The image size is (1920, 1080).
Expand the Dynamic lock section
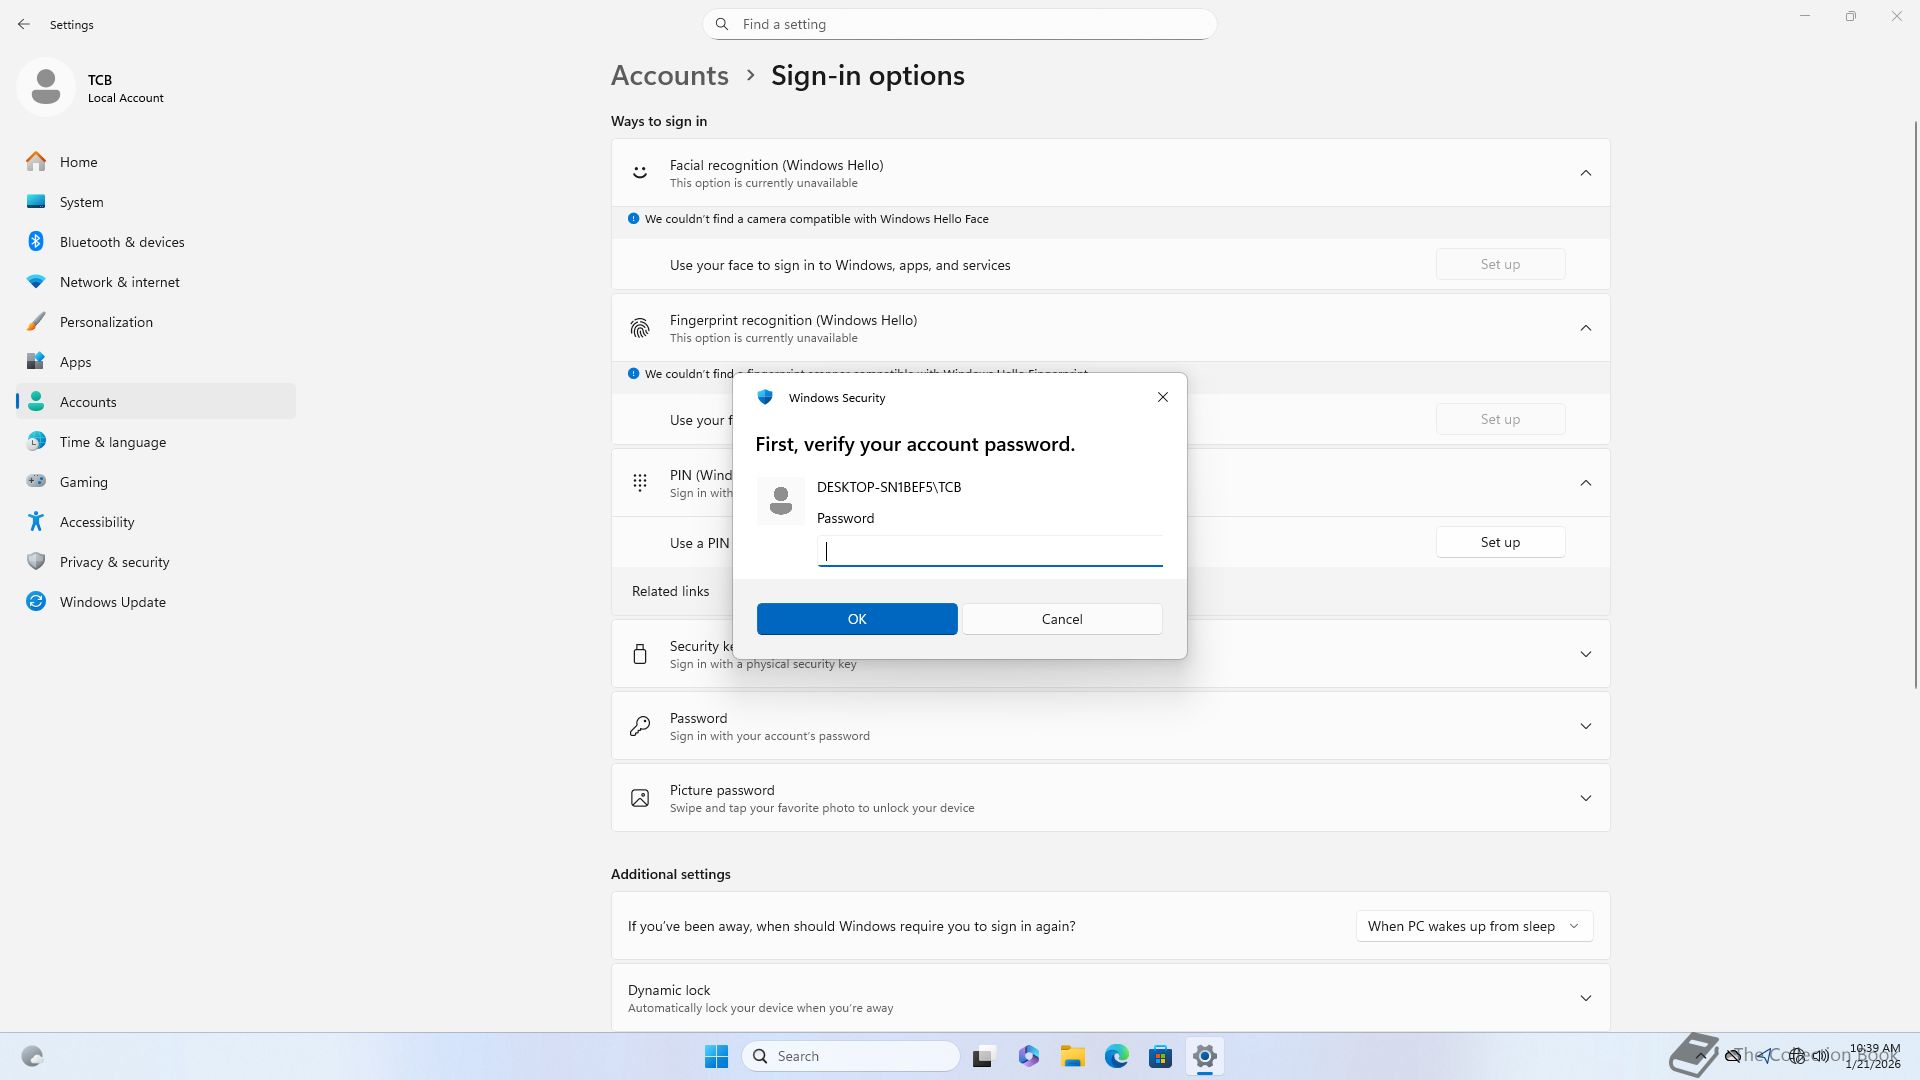point(1585,998)
